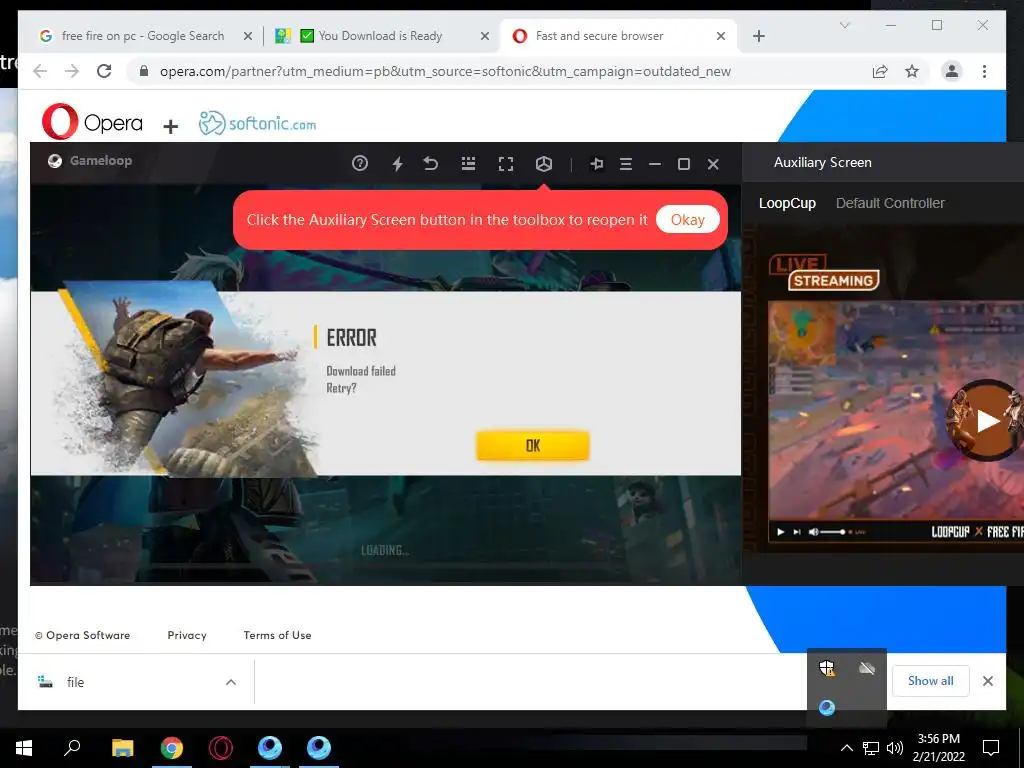This screenshot has width=1024, height=768.
Task: Click the Chrome taskbar icon
Action: coord(172,748)
